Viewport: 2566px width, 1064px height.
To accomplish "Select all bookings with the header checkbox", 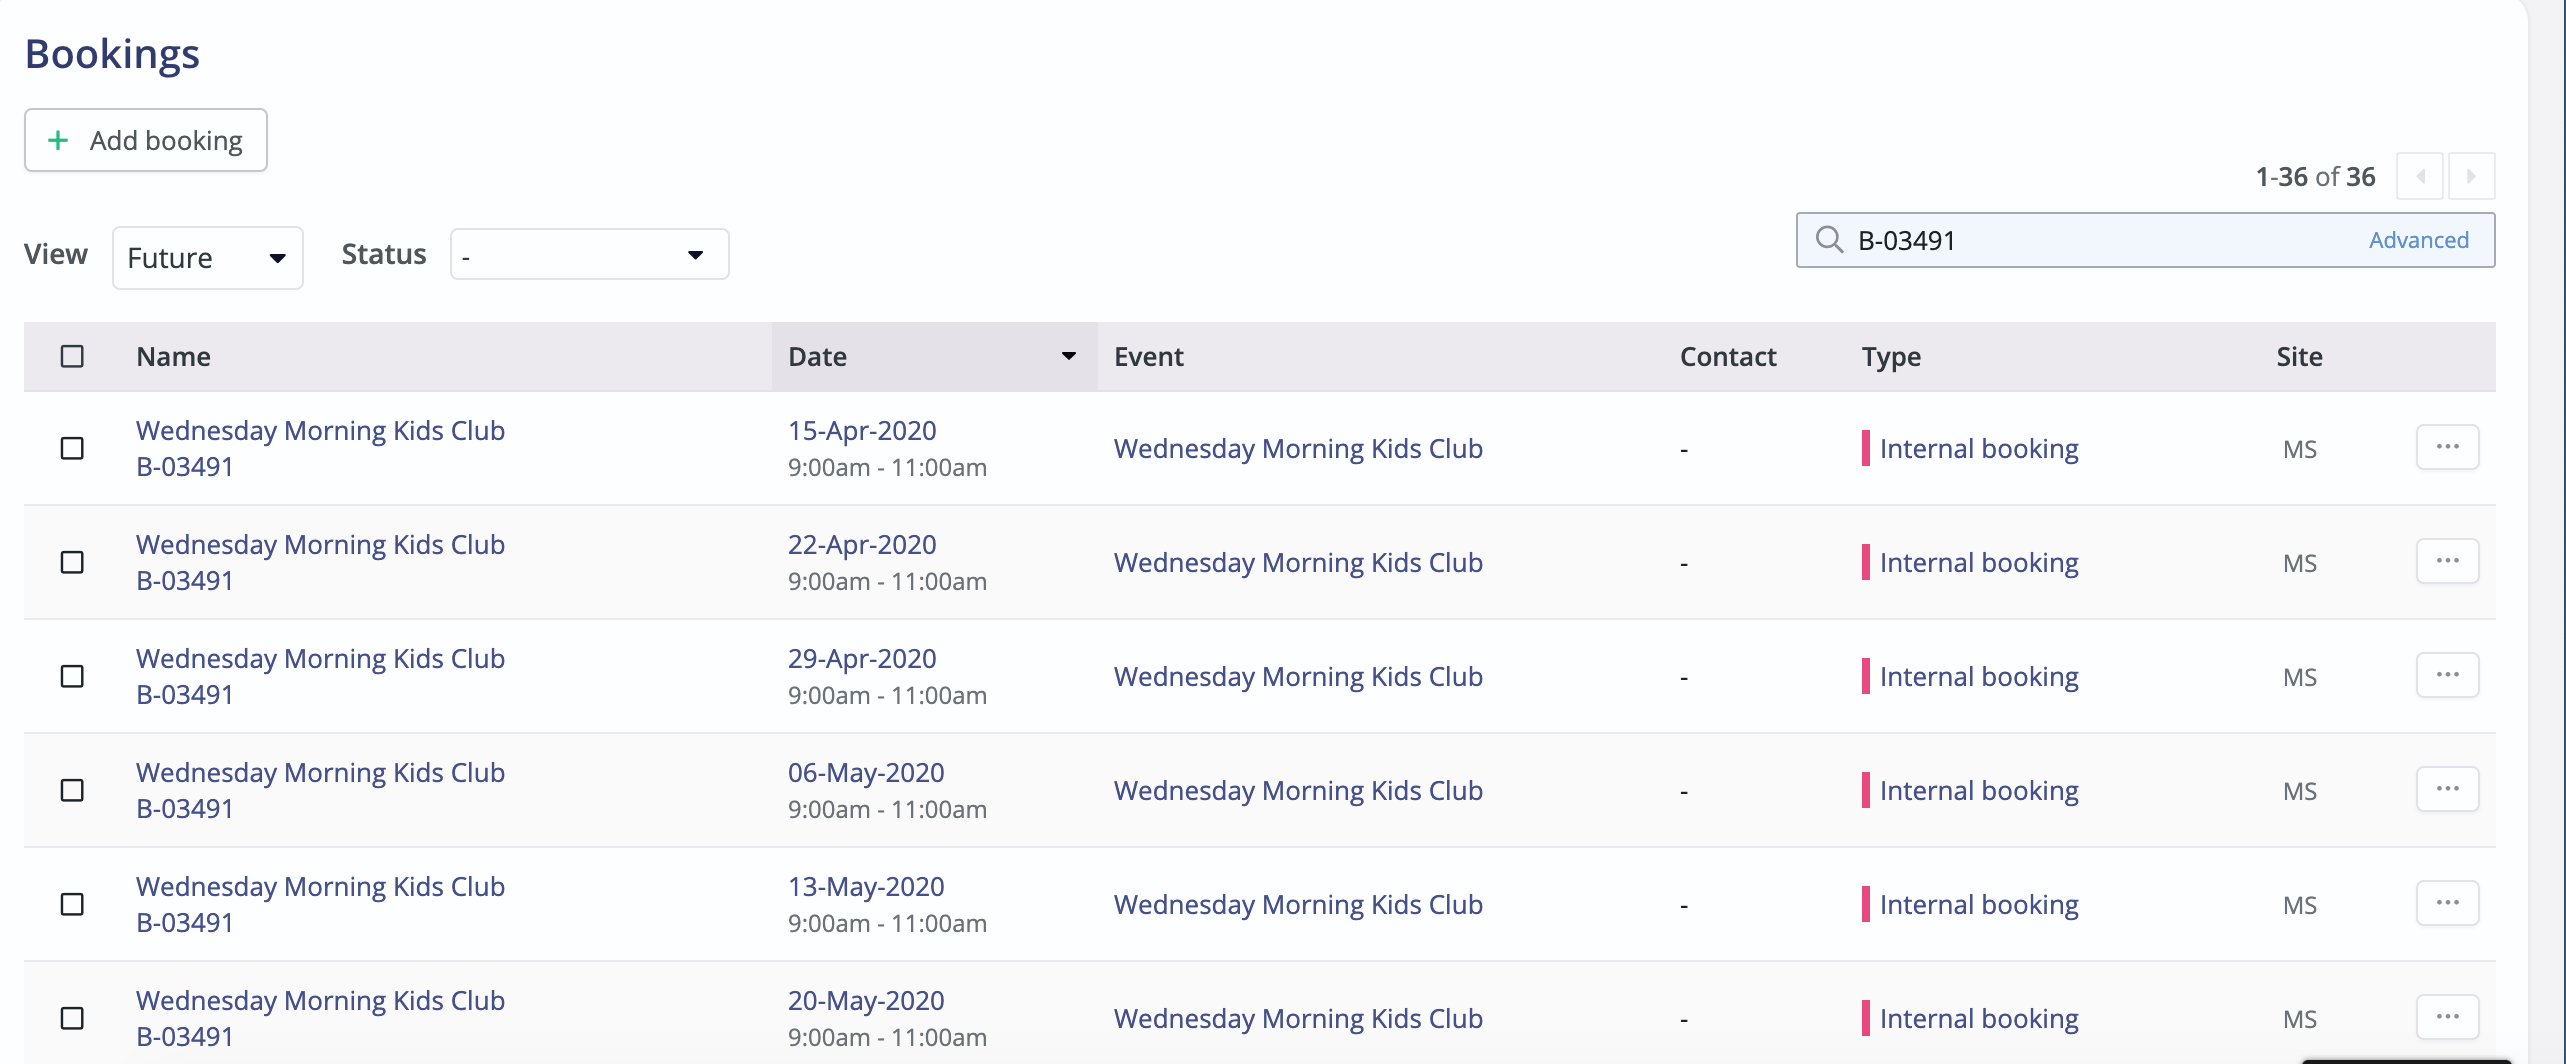I will [71, 356].
